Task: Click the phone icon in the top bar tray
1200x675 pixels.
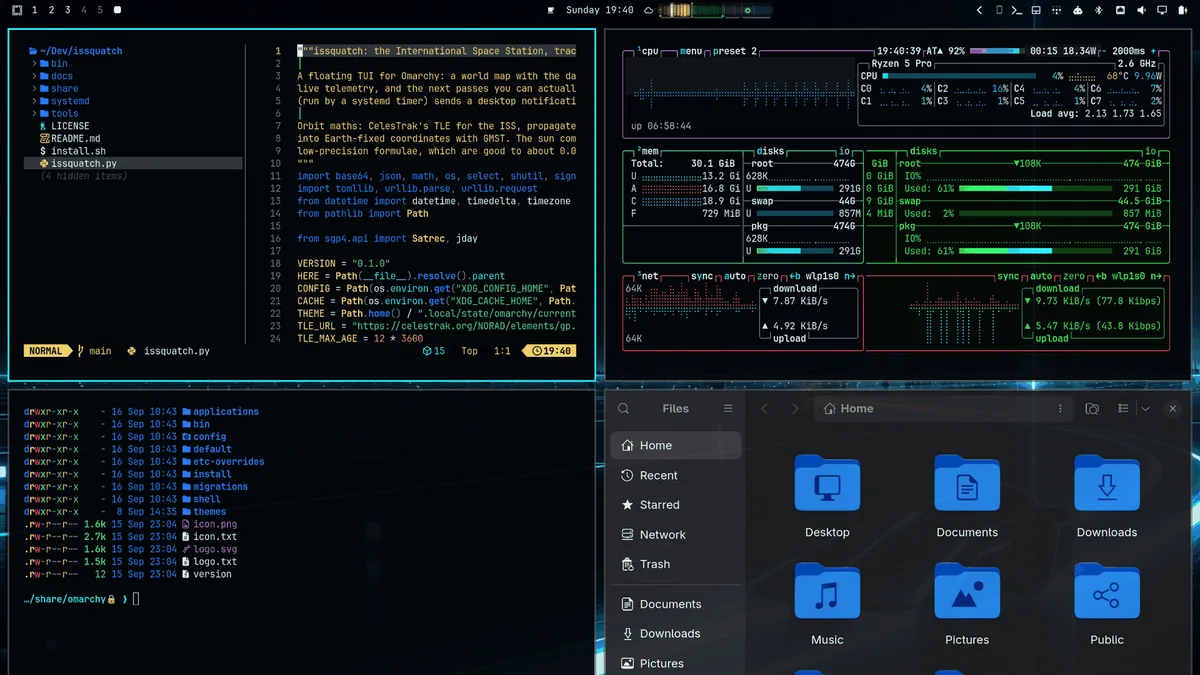Action: click(x=998, y=10)
